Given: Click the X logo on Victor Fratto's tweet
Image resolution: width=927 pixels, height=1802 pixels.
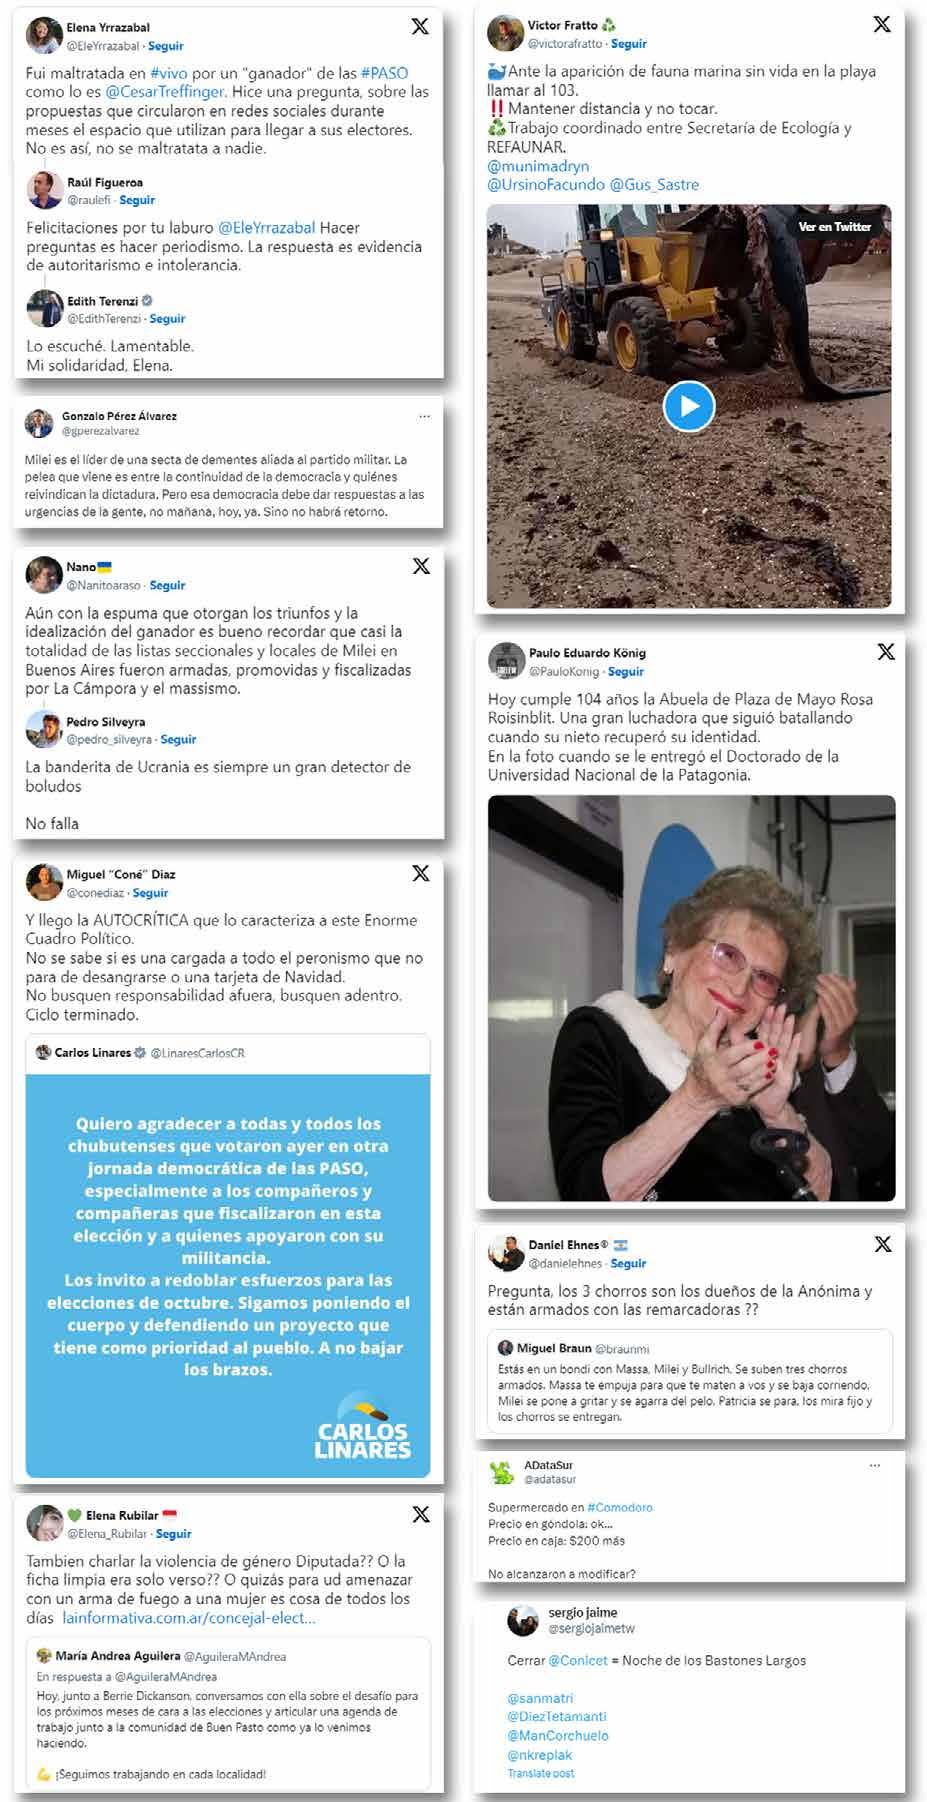Looking at the screenshot, I should tap(882, 24).
